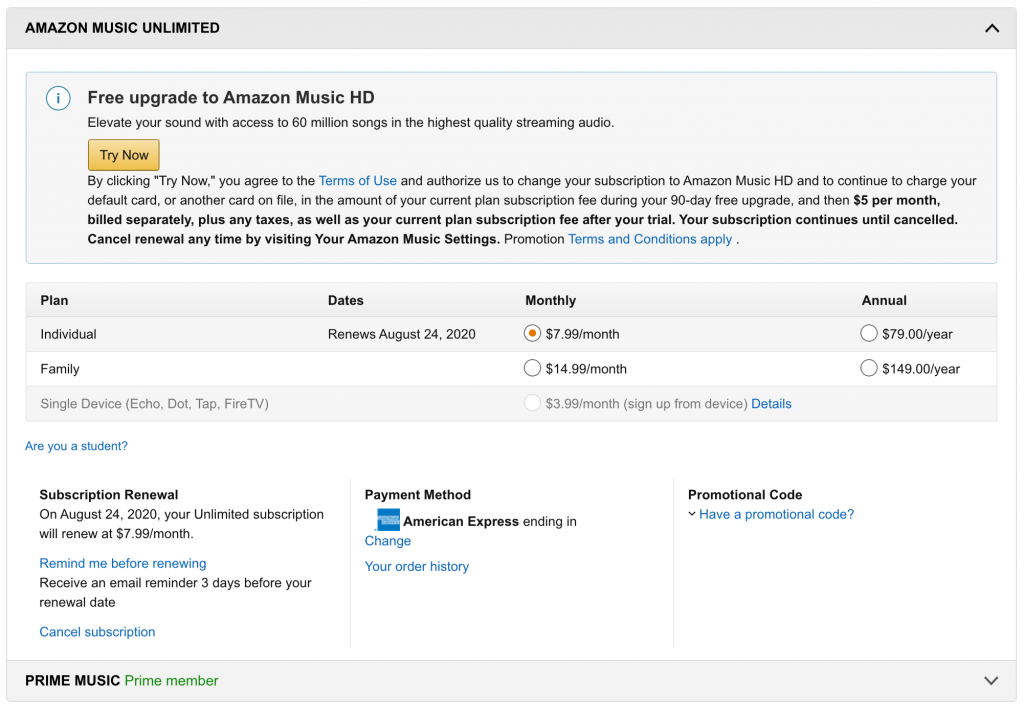Image resolution: width=1024 pixels, height=709 pixels.
Task: Click the Free upgrade to Amazon Music HD heading
Action: point(231,98)
